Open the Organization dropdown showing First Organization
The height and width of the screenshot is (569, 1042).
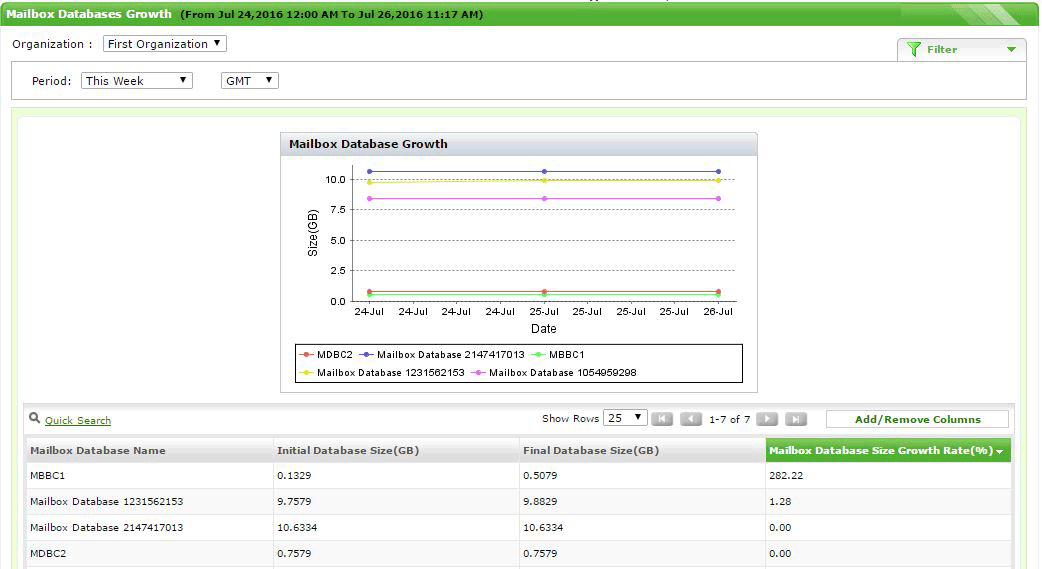[x=165, y=44]
